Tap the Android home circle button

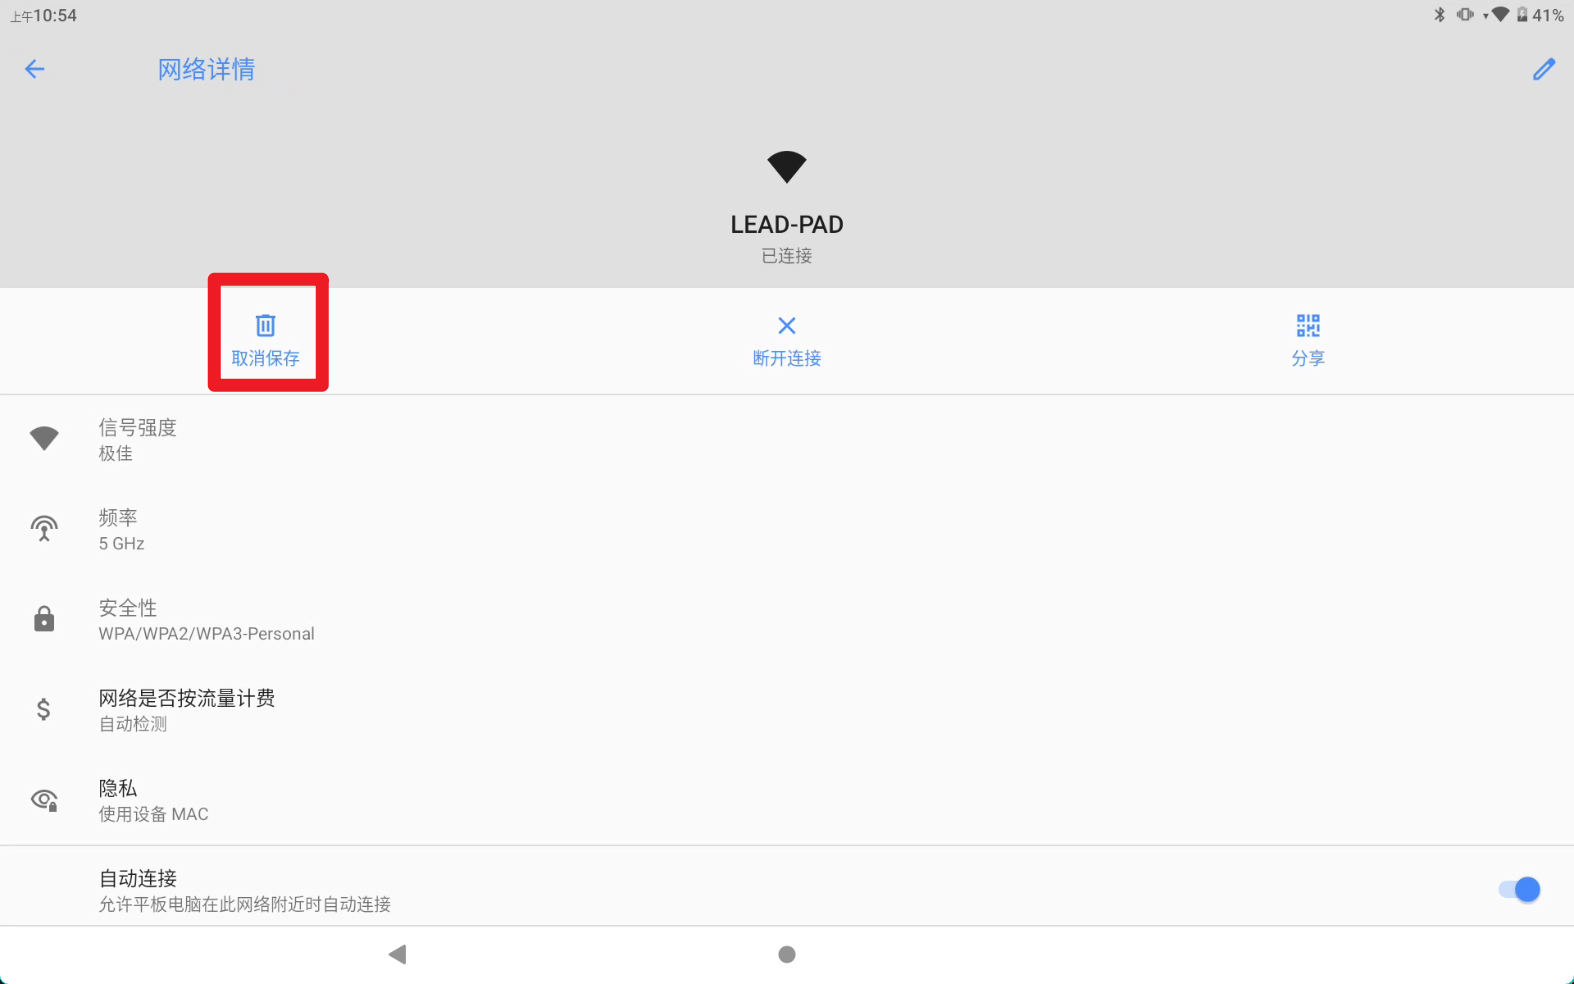point(787,954)
